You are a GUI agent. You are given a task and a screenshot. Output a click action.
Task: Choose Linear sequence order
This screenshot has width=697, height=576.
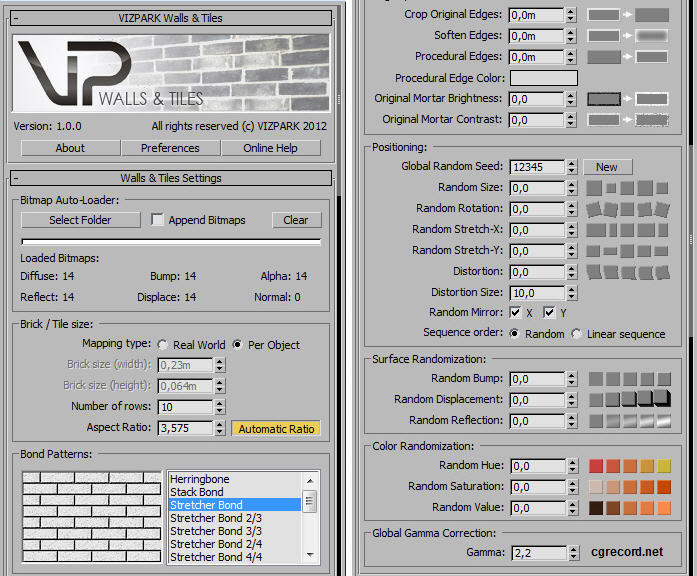[x=577, y=333]
